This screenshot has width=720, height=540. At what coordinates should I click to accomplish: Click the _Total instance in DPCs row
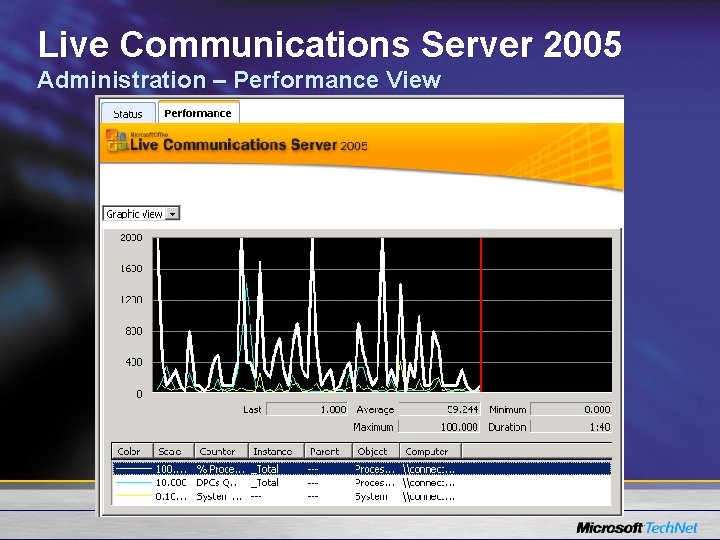point(265,483)
